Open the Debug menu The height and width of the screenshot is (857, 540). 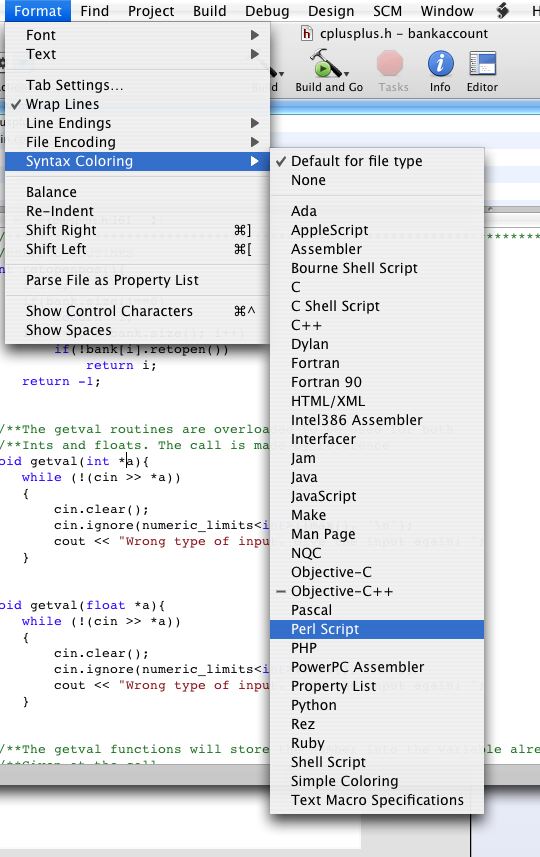(x=267, y=11)
